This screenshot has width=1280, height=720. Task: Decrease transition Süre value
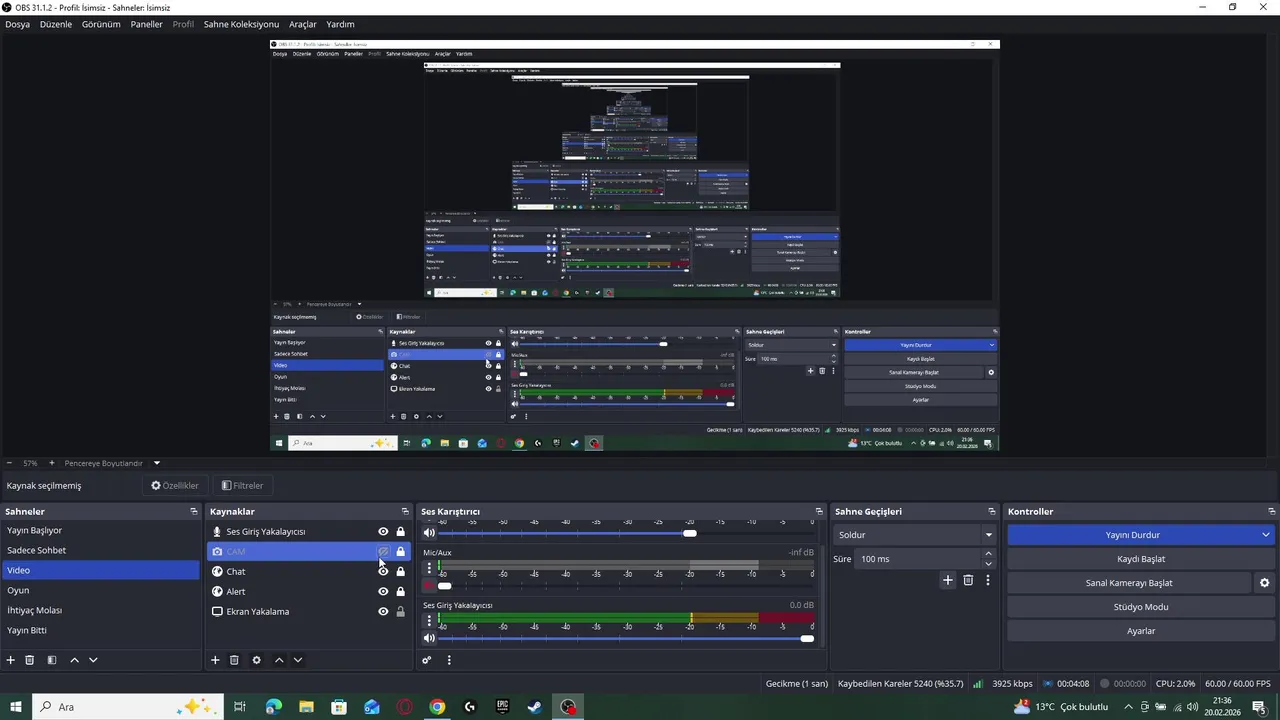coord(988,564)
